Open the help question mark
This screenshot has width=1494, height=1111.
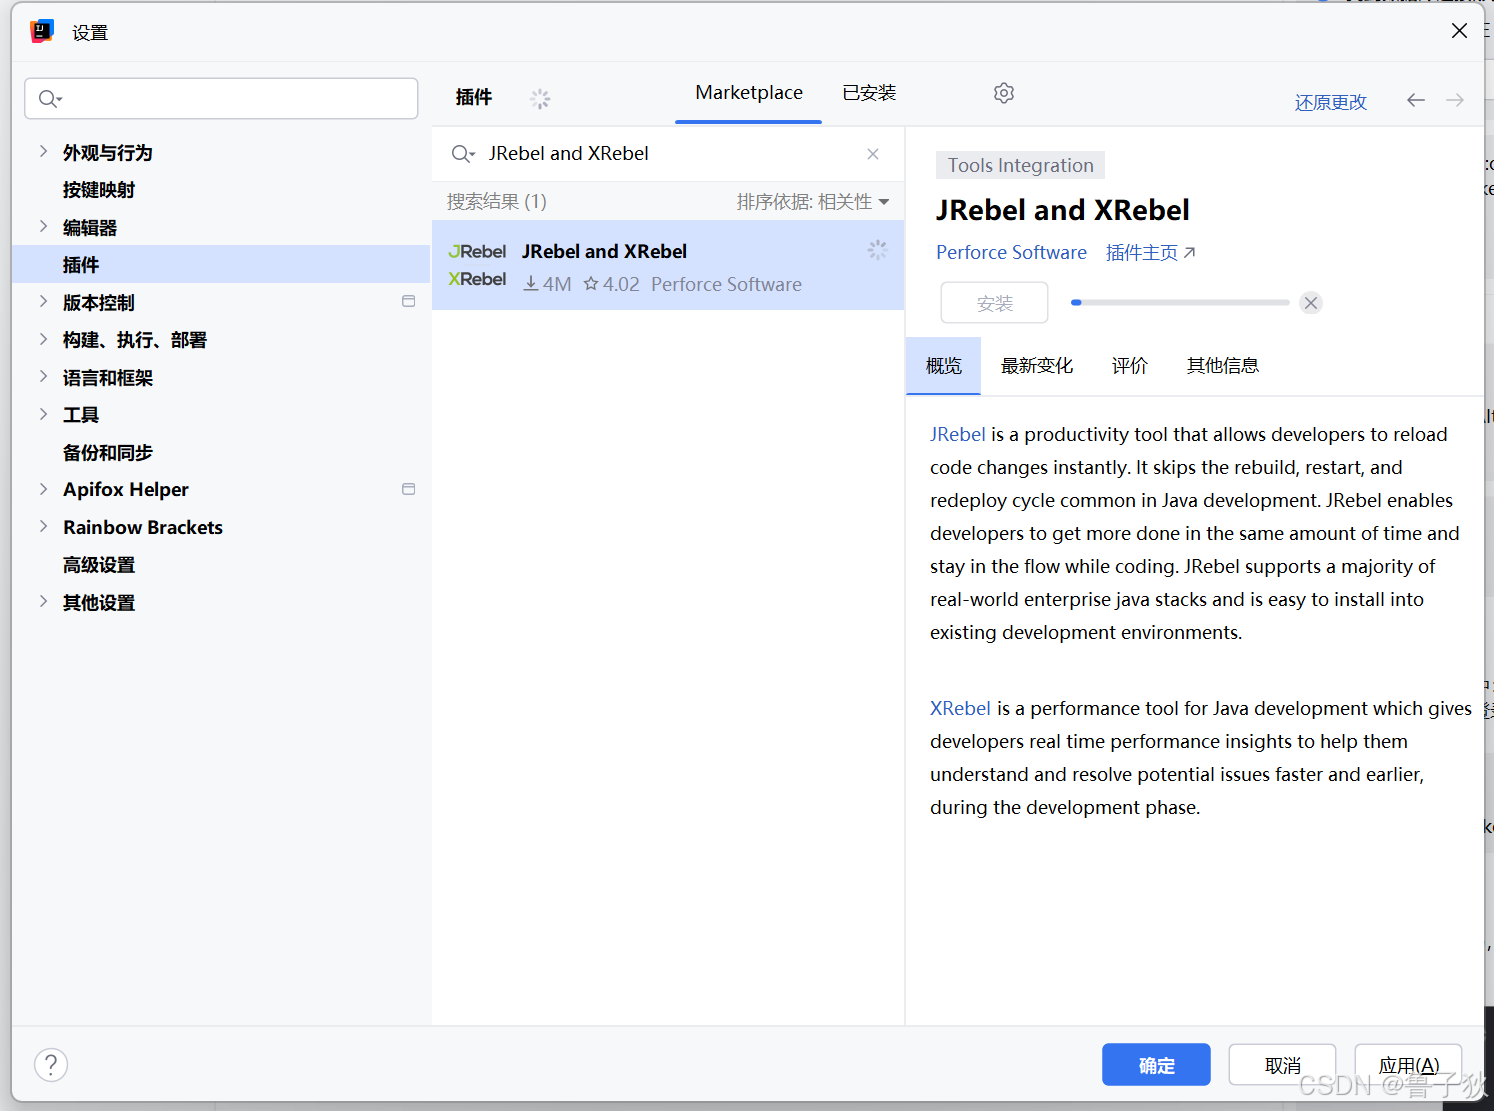[x=51, y=1065]
